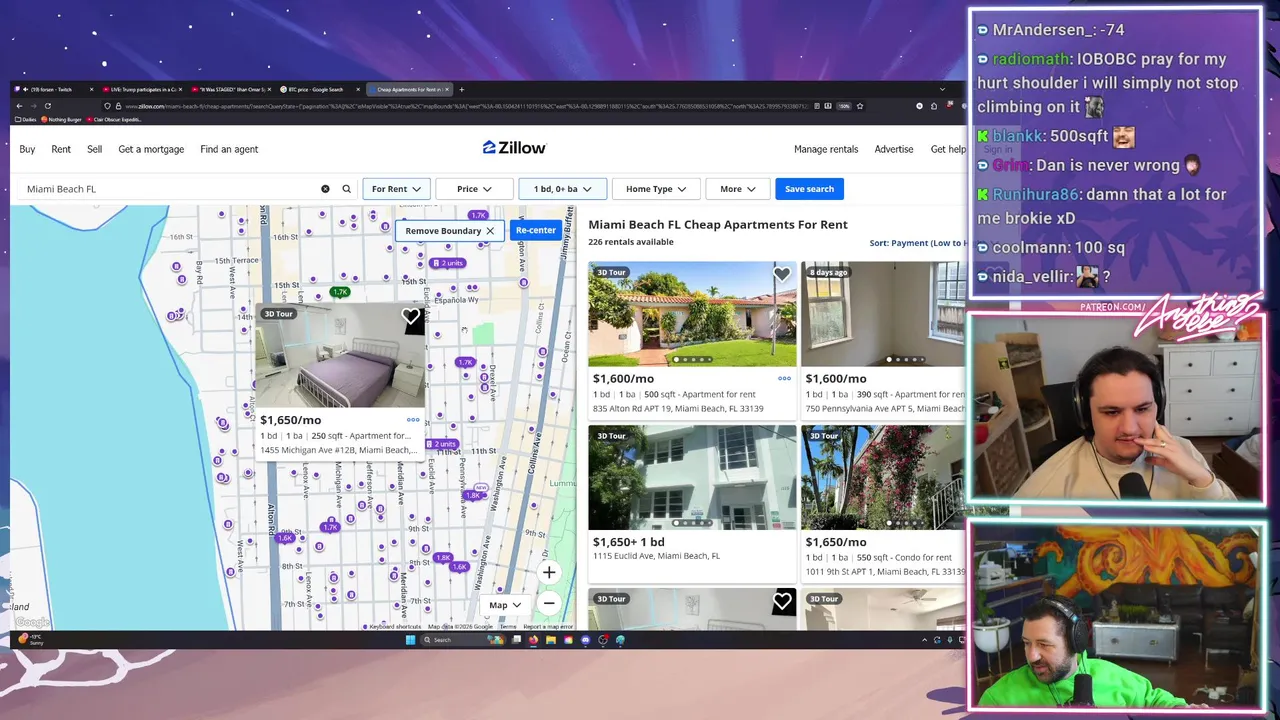Click Report a map error link
Screen dimensions: 1280x720
[x=548, y=627]
